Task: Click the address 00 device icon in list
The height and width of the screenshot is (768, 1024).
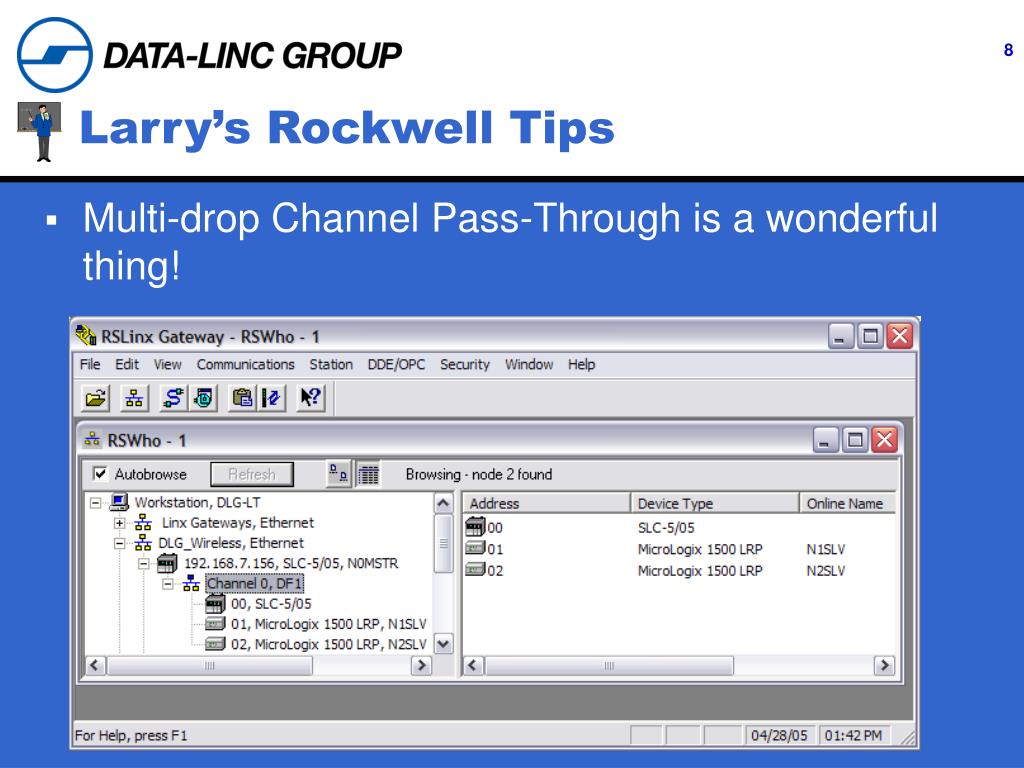Action: pyautogui.click(x=475, y=526)
